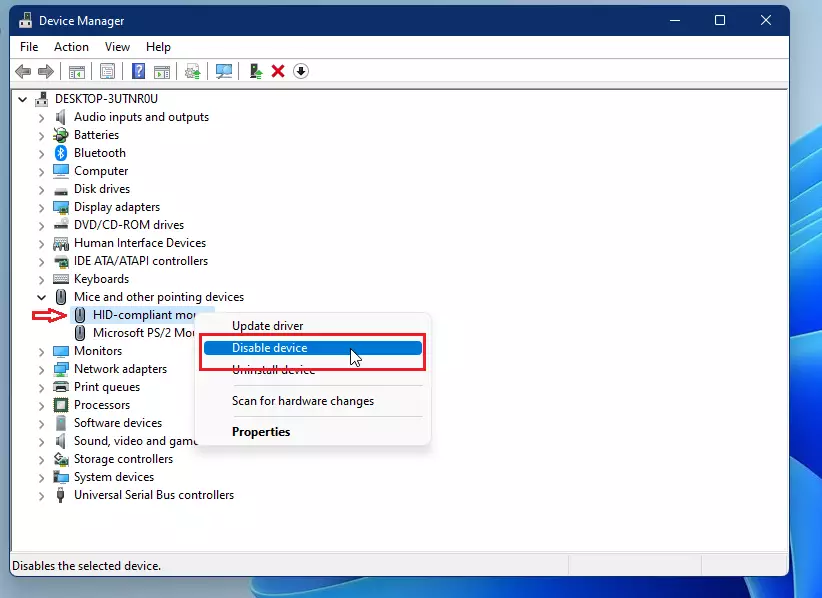Click the Microsoft PS/2 Mouse device icon
Viewport: 822px width, 598px height.
point(80,333)
